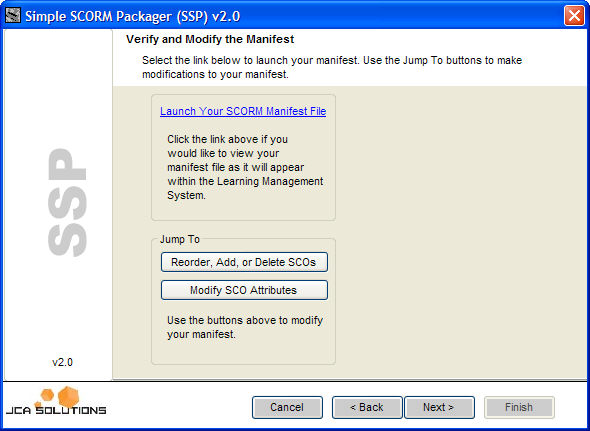
Task: Click the vertical SSP sidebar logo
Action: (x=67, y=202)
